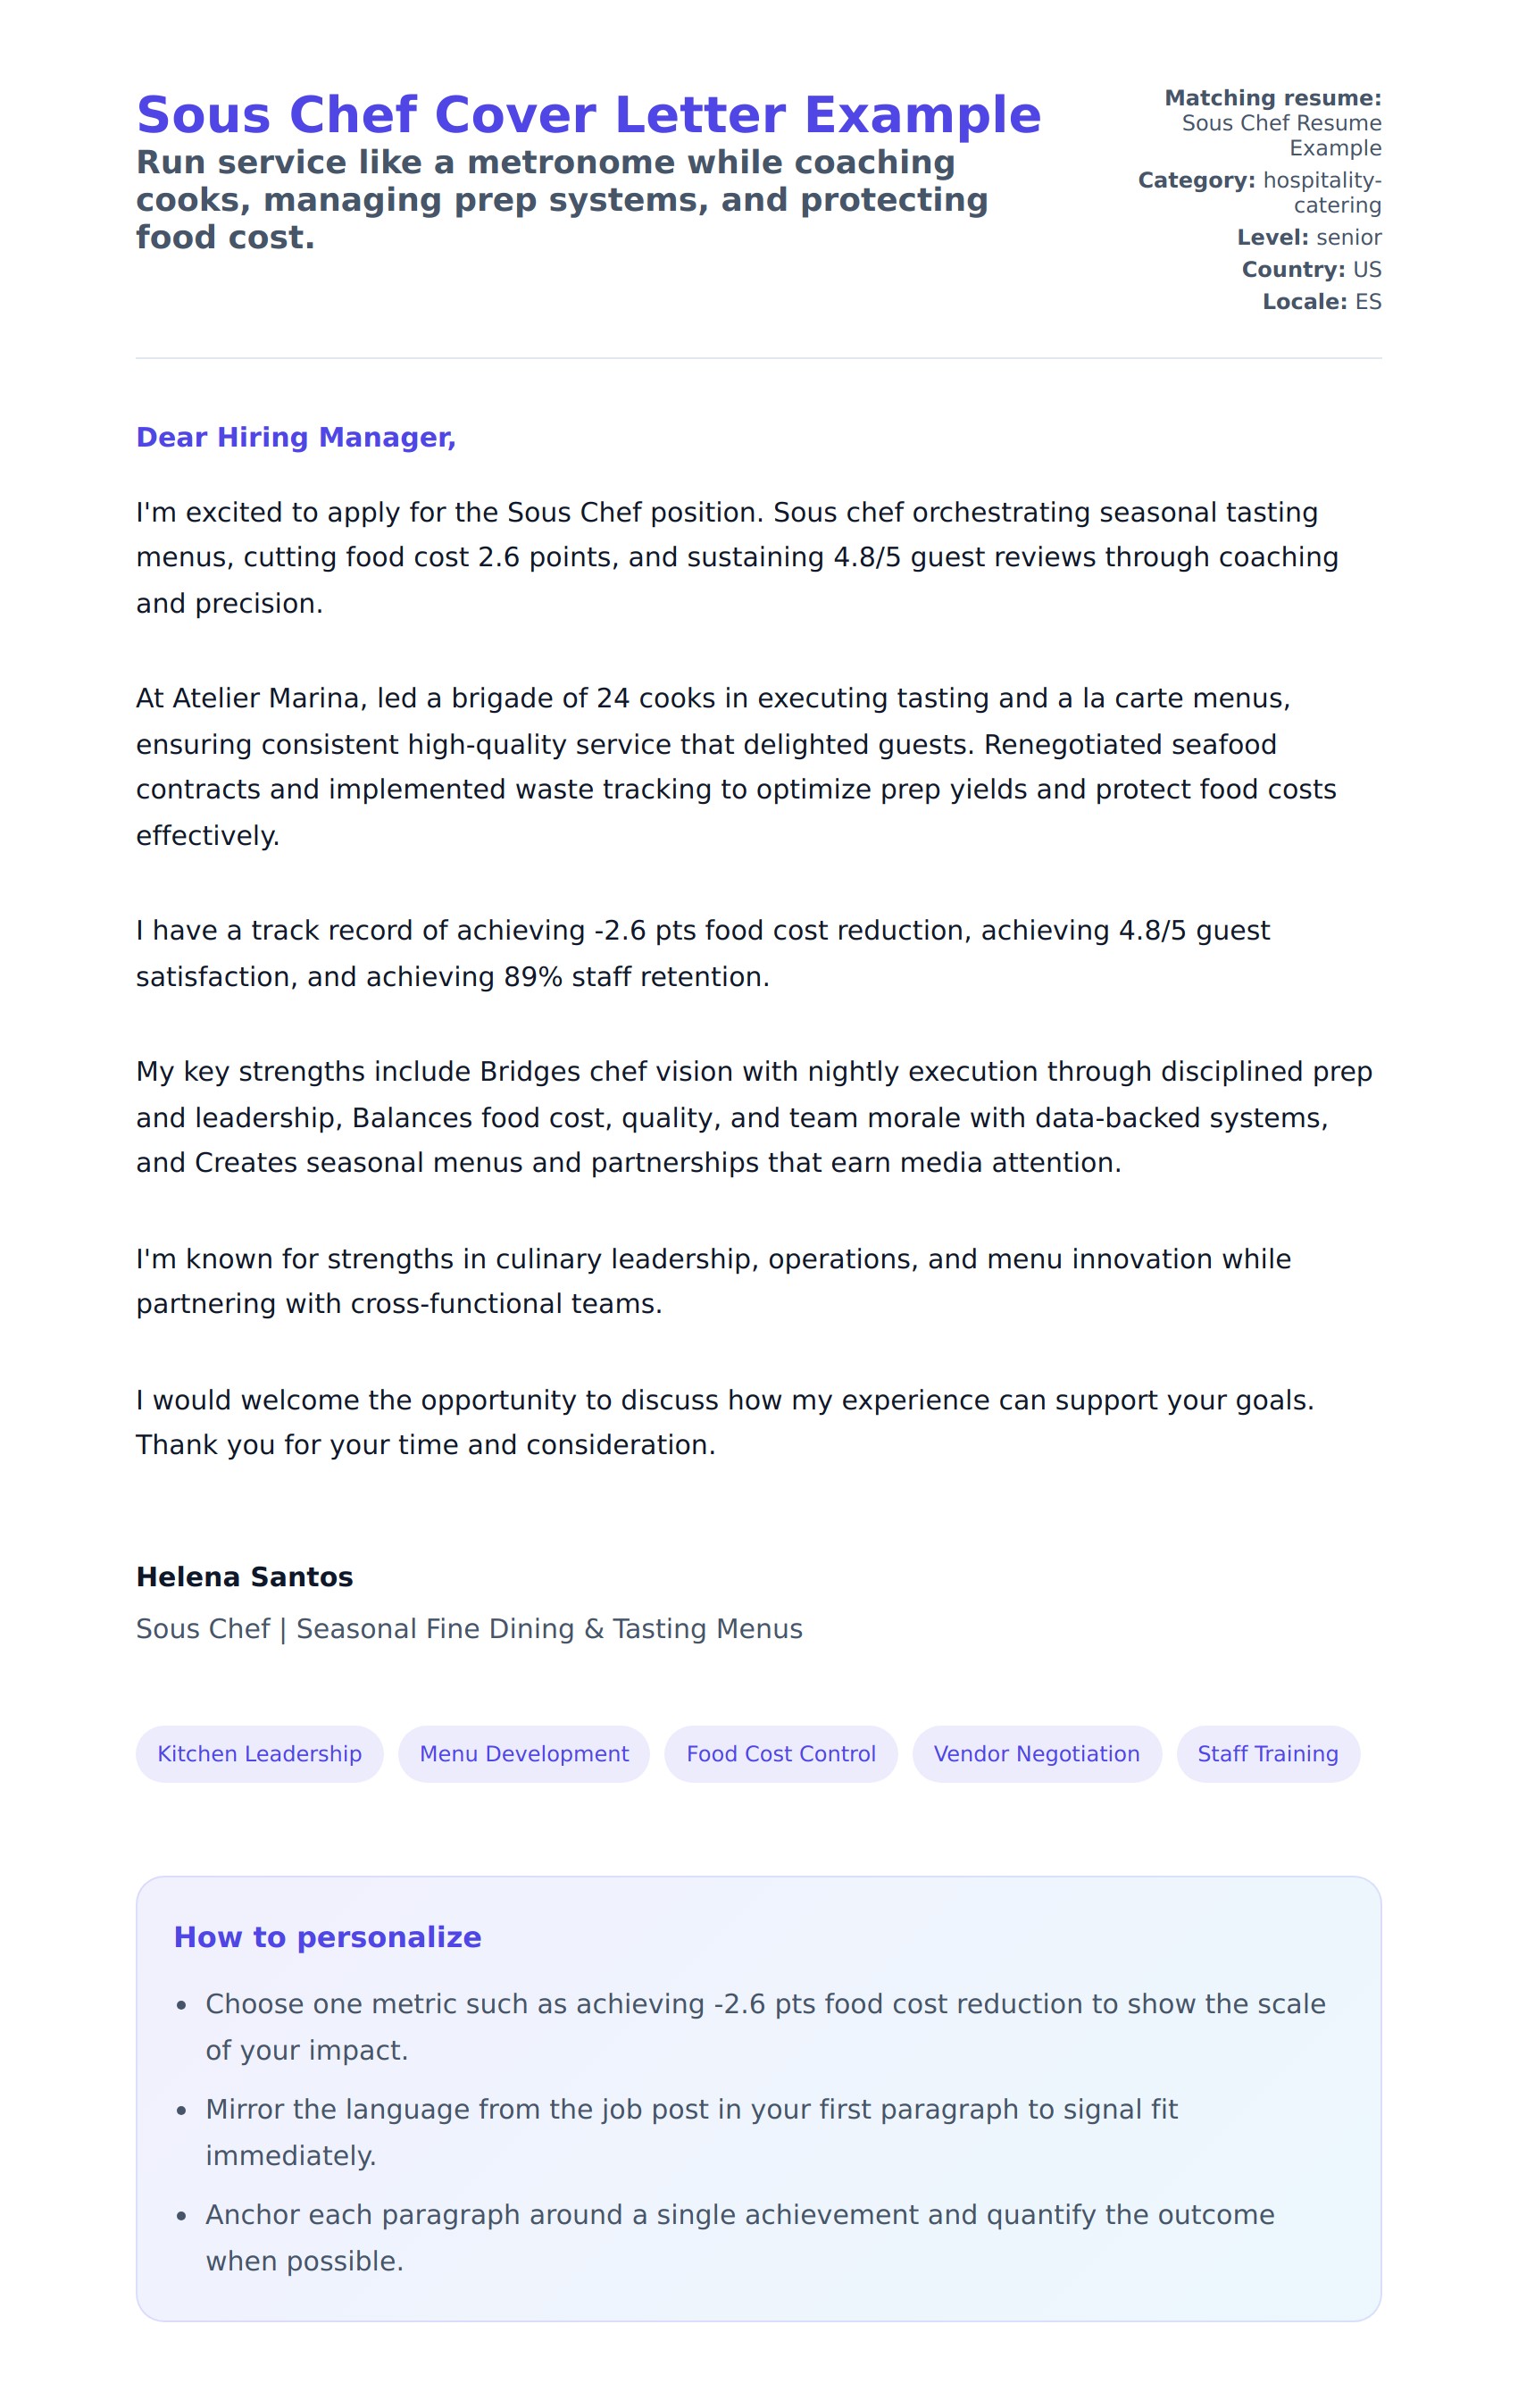The height and width of the screenshot is (2408, 1518).
Task: Select the Kitchen Leadership tag
Action: coord(259,1753)
